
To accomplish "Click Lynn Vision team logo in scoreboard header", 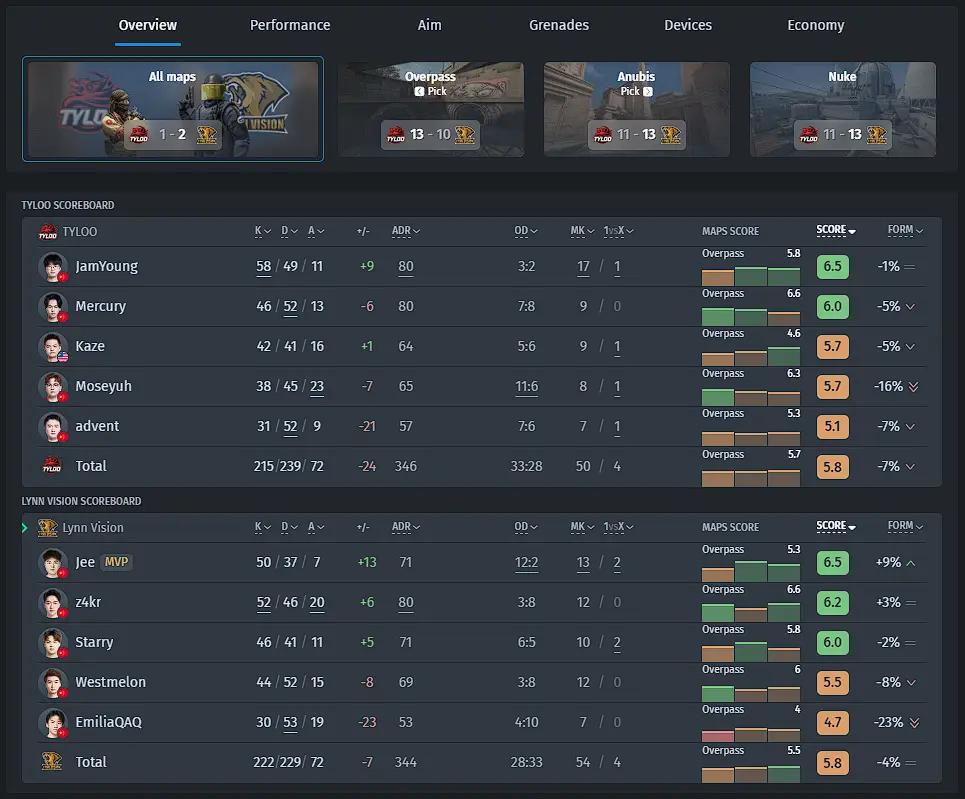I will click(47, 528).
